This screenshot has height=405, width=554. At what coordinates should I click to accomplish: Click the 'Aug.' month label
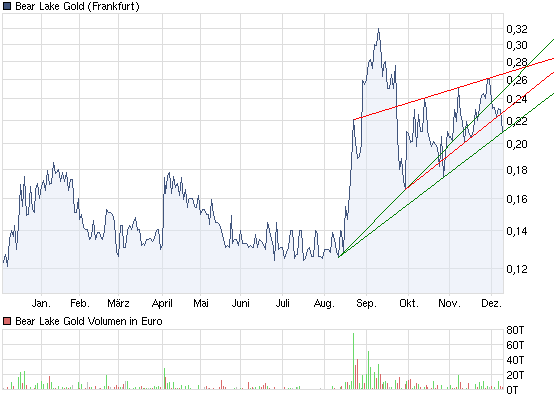coord(324,303)
